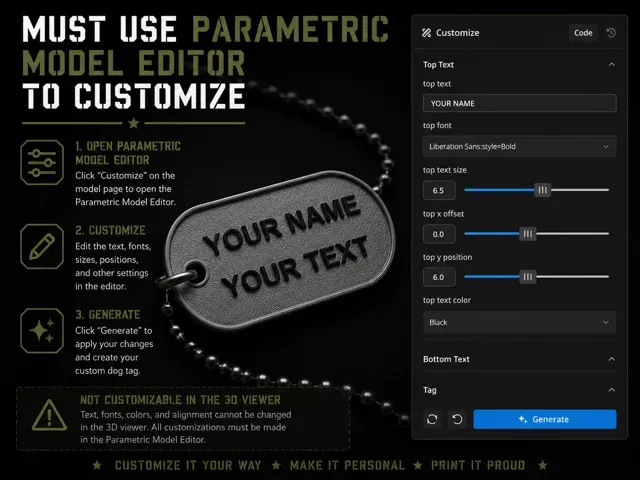640x480 pixels.
Task: Open the Code view button
Action: (x=583, y=33)
